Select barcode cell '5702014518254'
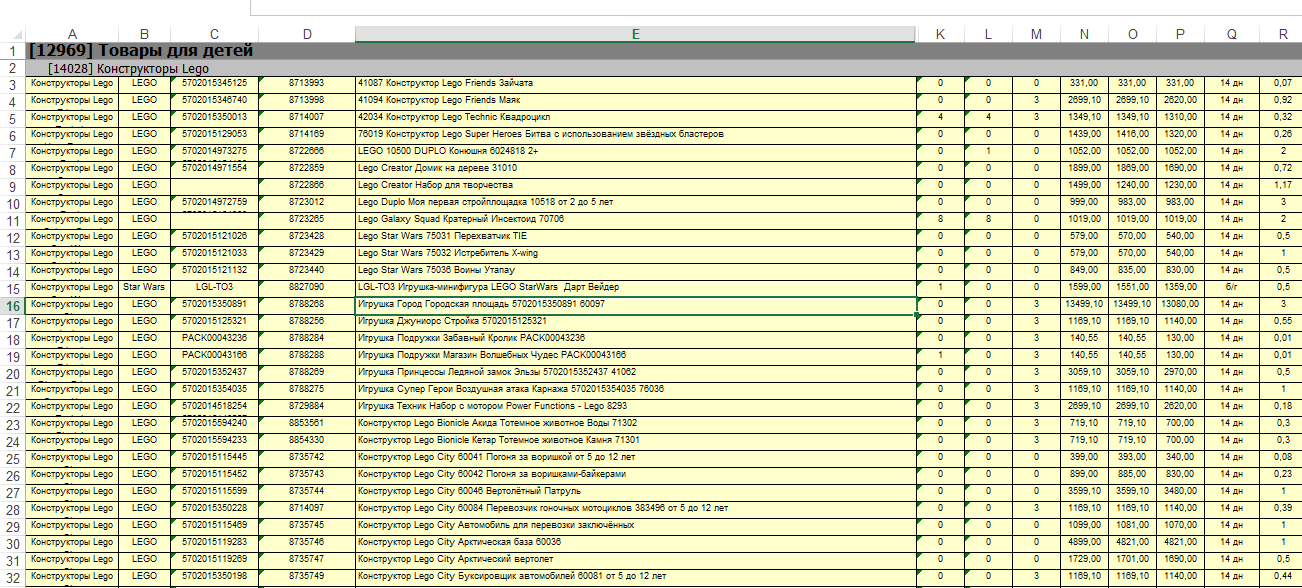The height and width of the screenshot is (588, 1302). pyautogui.click(x=215, y=406)
